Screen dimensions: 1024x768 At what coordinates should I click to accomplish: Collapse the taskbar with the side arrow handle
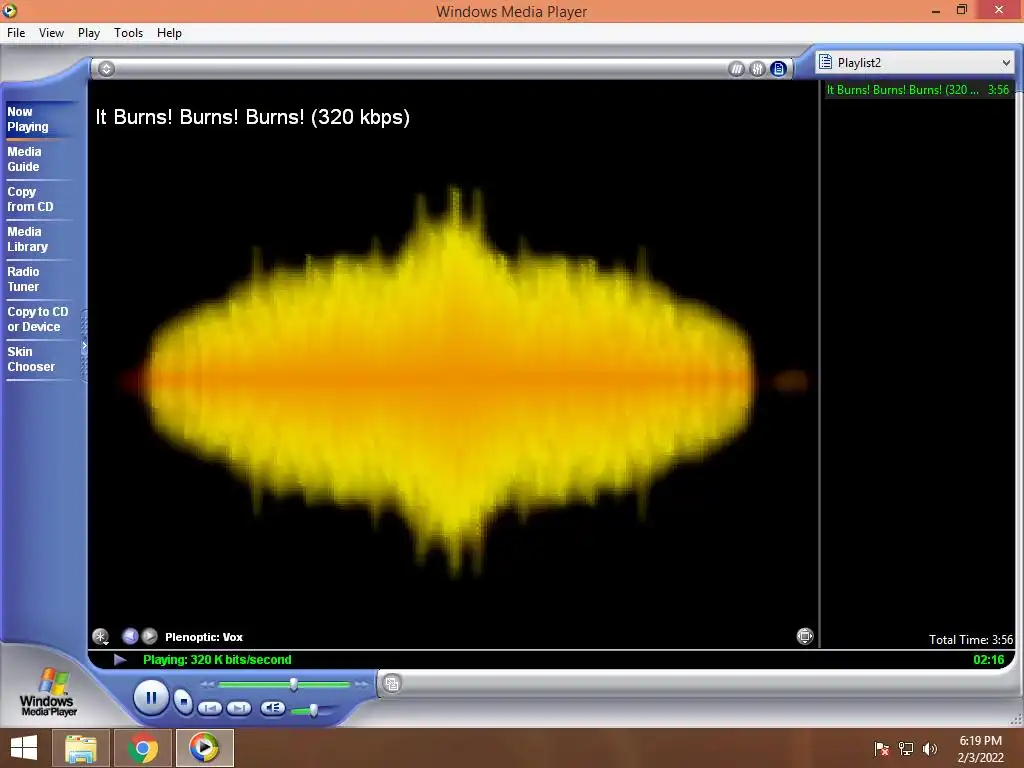coord(84,346)
